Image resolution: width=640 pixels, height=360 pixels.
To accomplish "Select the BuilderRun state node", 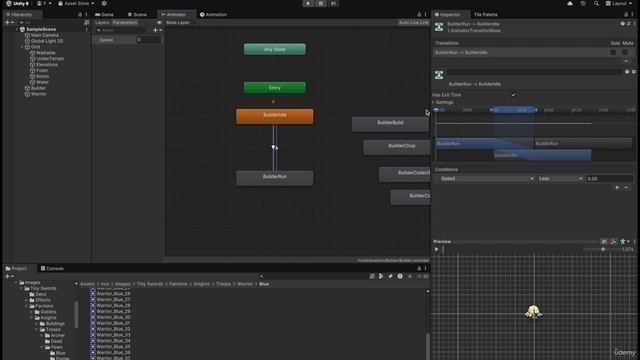I will coord(275,178).
